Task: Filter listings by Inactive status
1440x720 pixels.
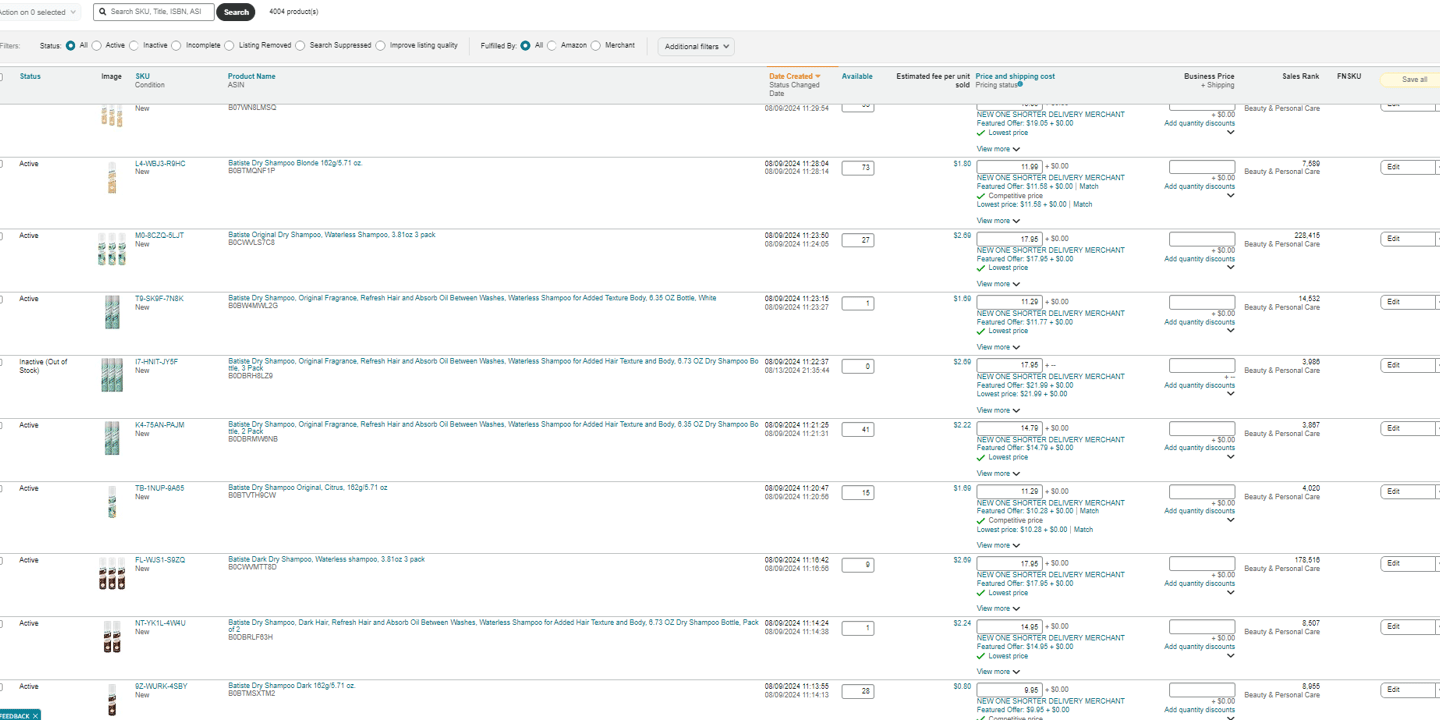Action: click(135, 46)
